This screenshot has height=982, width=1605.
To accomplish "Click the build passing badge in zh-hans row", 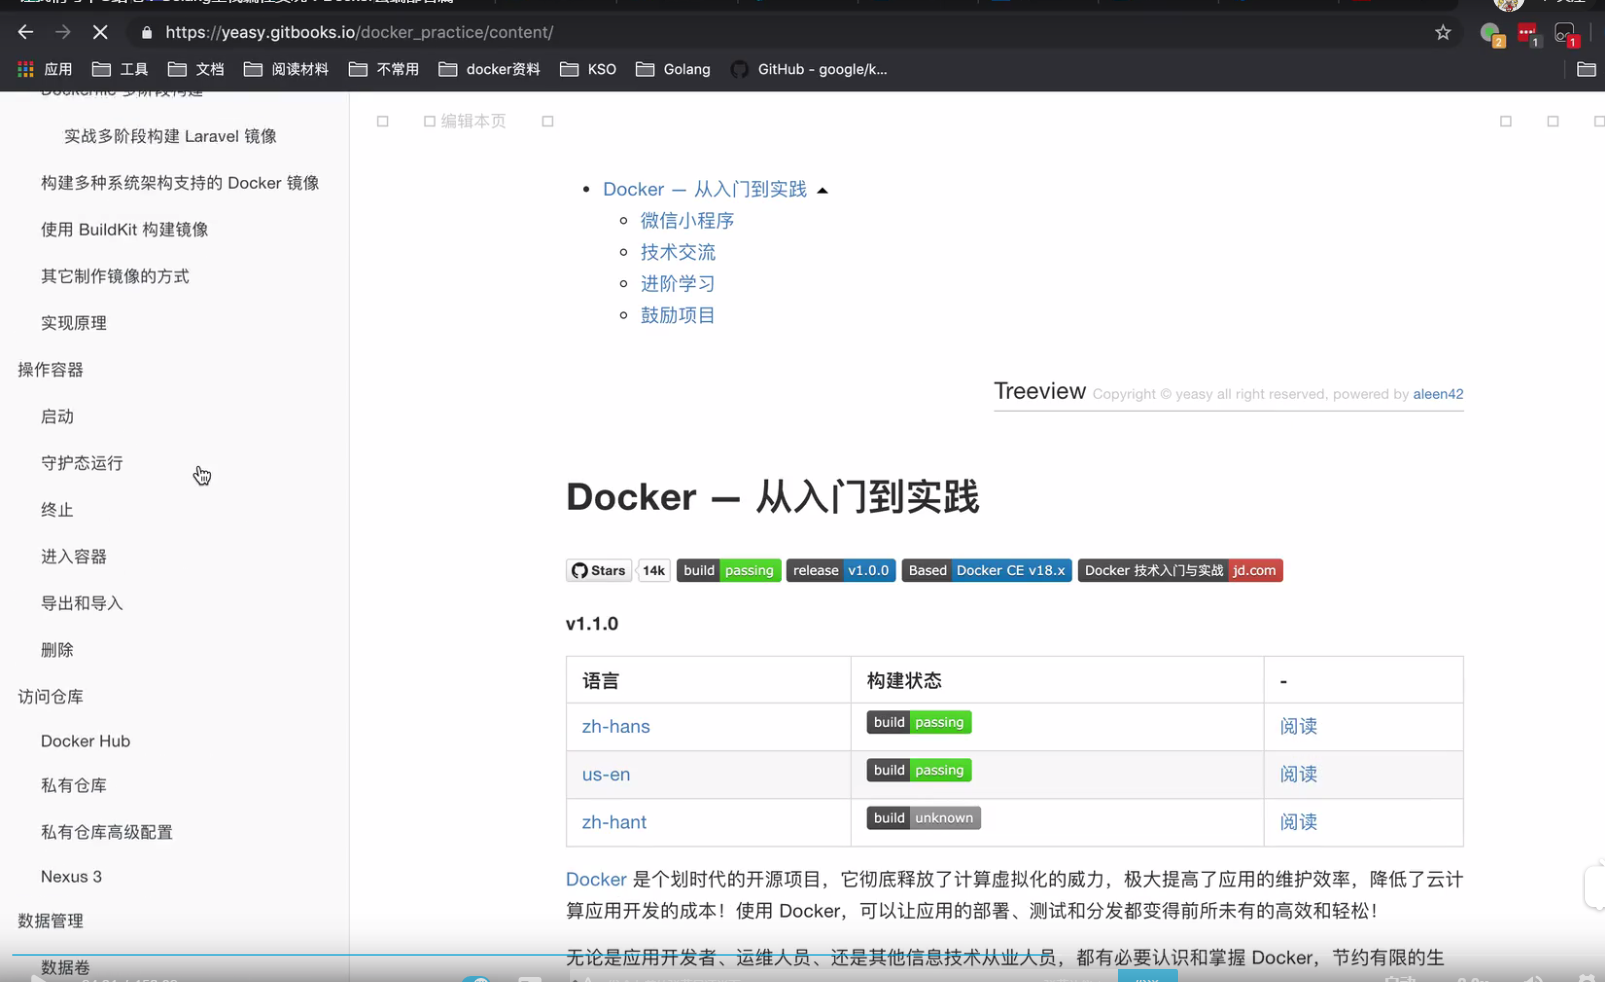I will click(x=919, y=722).
